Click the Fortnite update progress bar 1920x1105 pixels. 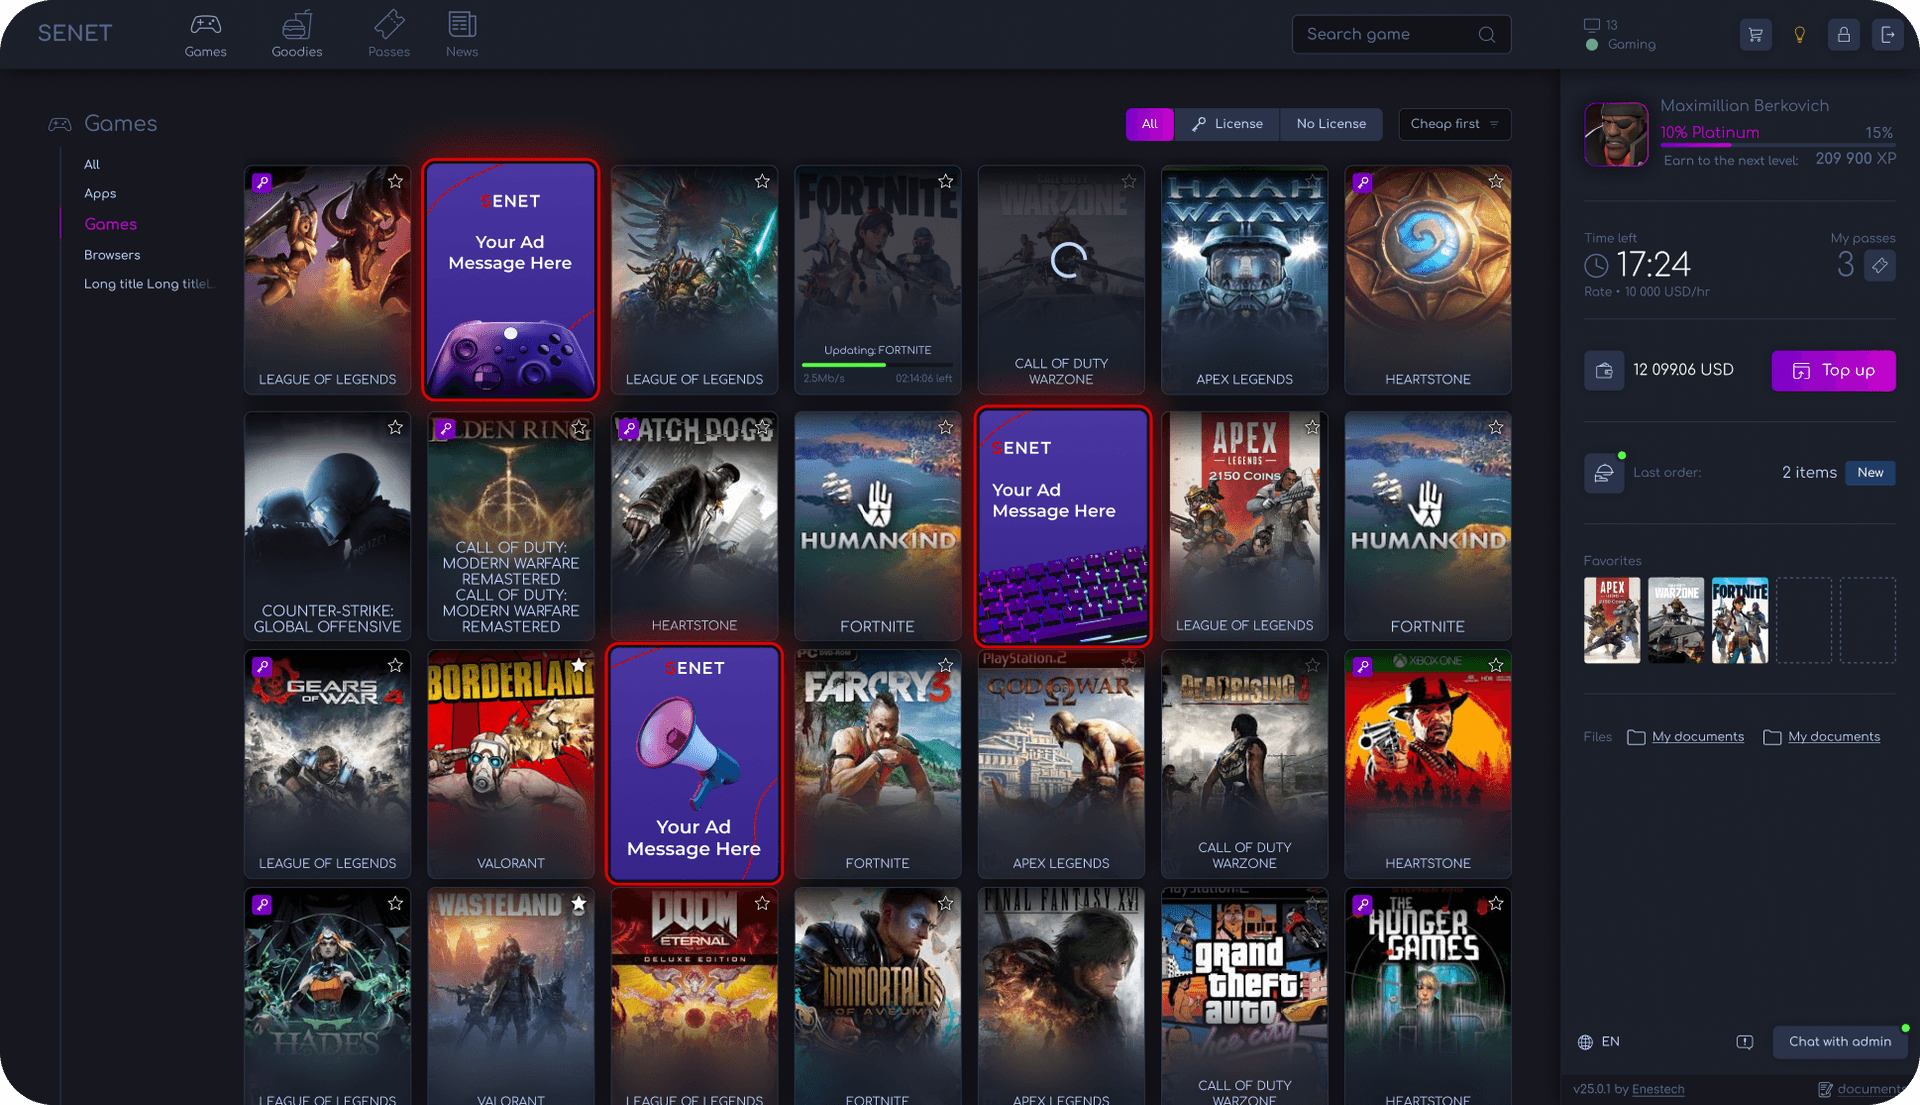(x=877, y=365)
